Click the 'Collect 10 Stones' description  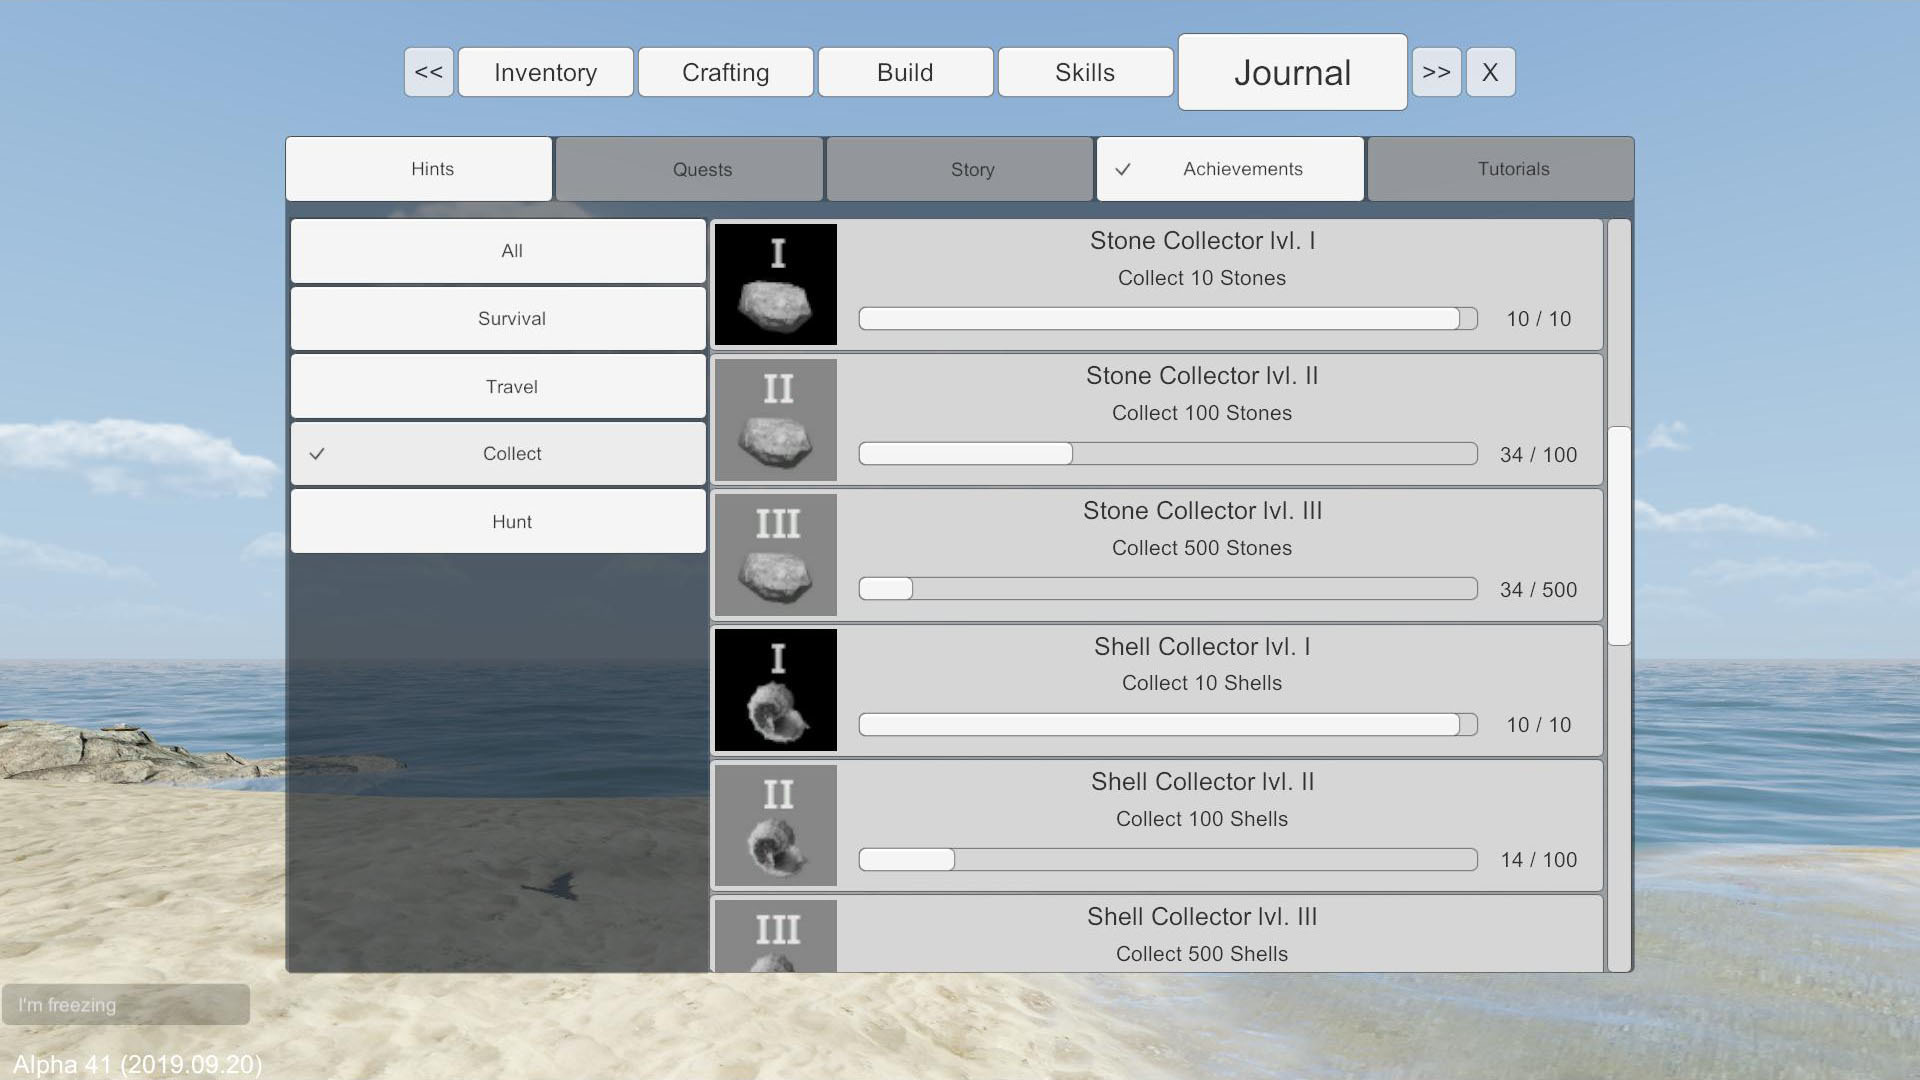tap(1202, 278)
